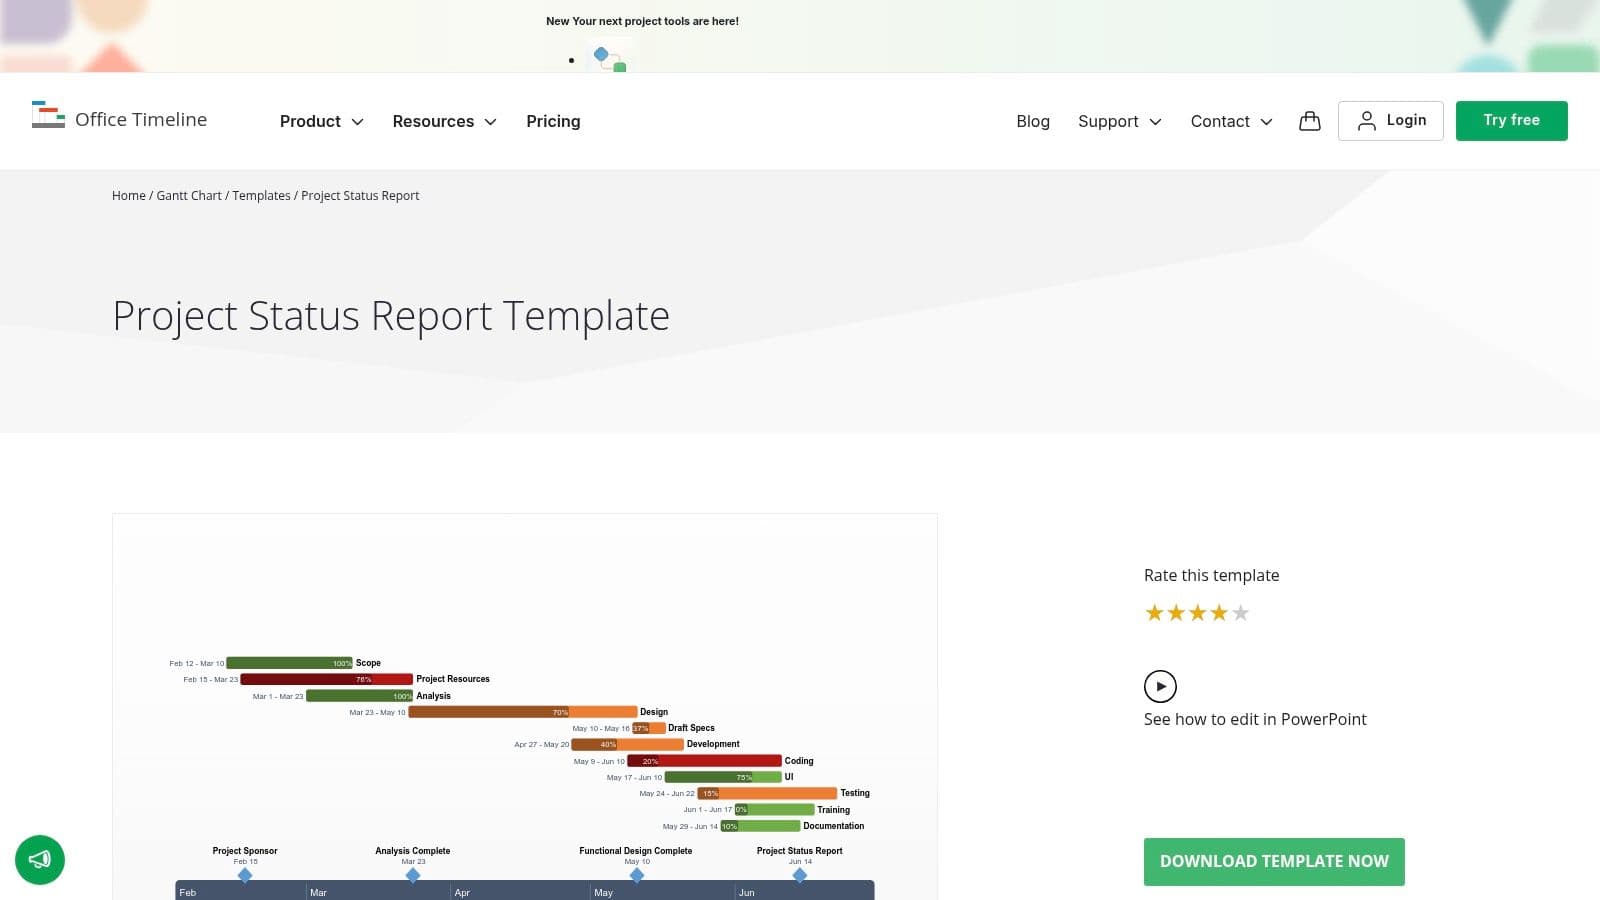
Task: Open Templates from the breadcrumb trail
Action: pos(261,195)
